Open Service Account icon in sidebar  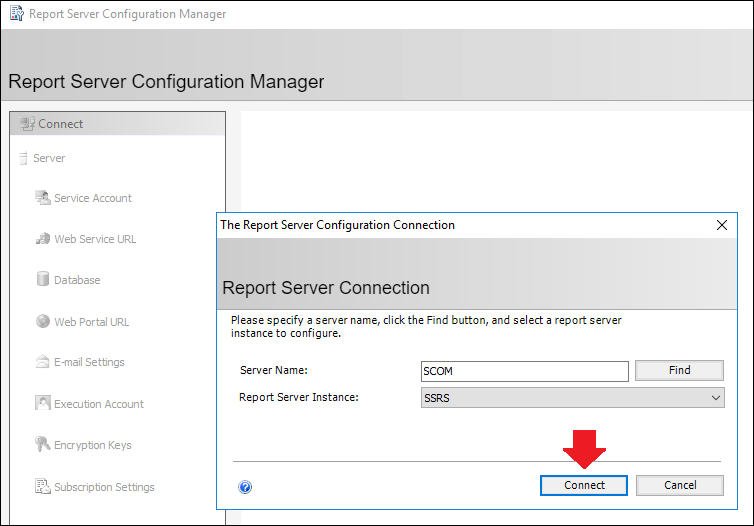(x=43, y=198)
